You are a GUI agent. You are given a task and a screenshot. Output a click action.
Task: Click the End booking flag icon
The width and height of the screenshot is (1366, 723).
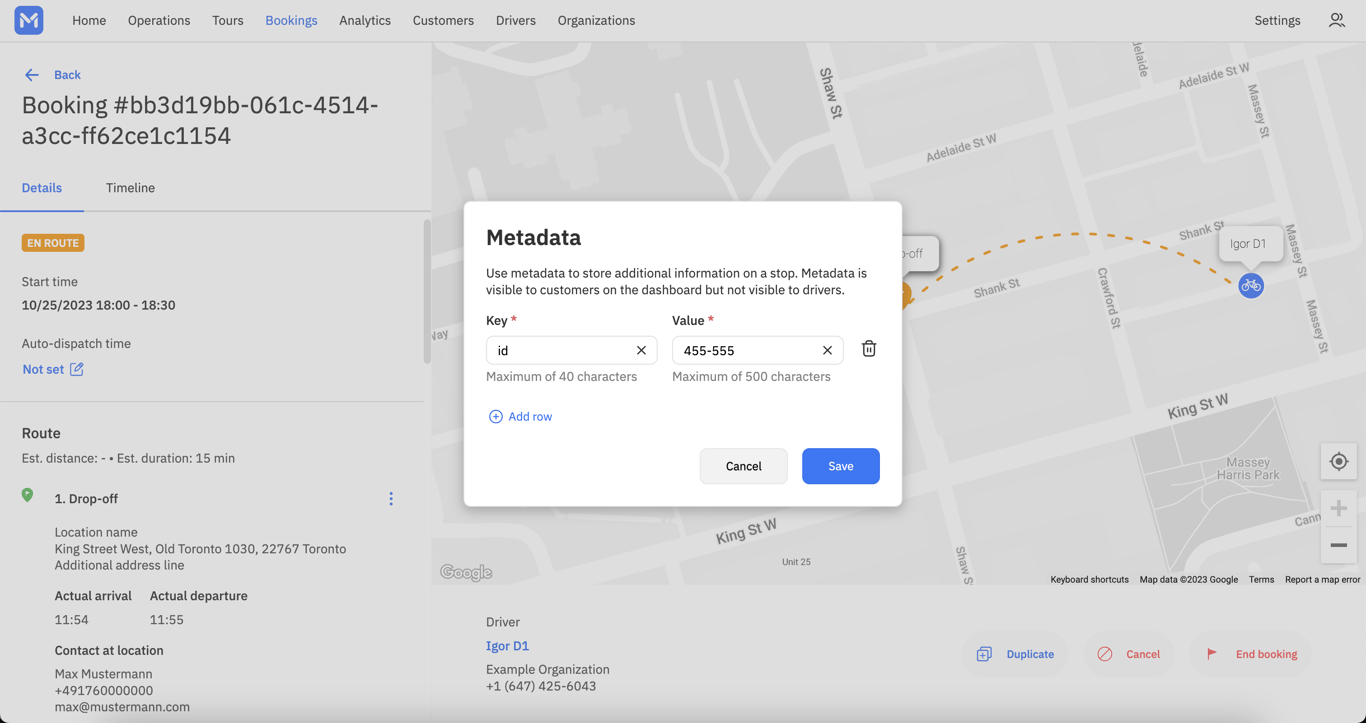coord(1212,654)
